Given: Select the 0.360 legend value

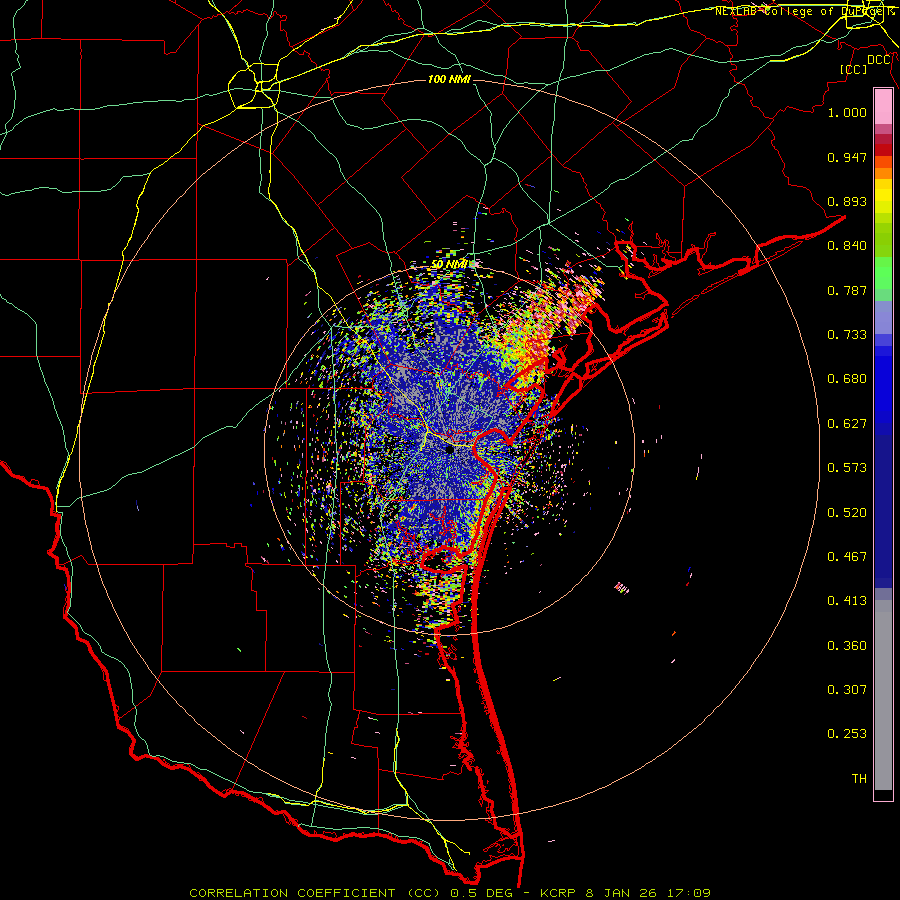Looking at the screenshot, I should coord(847,646).
